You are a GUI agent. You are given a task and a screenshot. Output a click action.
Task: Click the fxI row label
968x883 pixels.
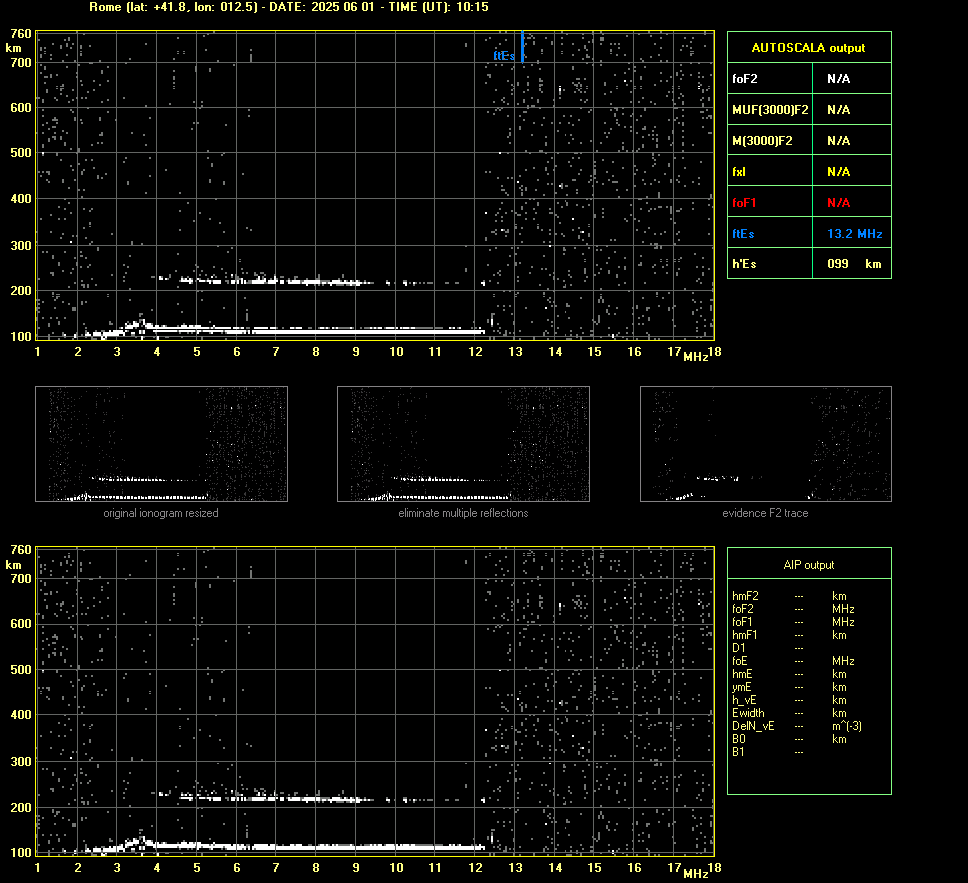[x=739, y=172]
